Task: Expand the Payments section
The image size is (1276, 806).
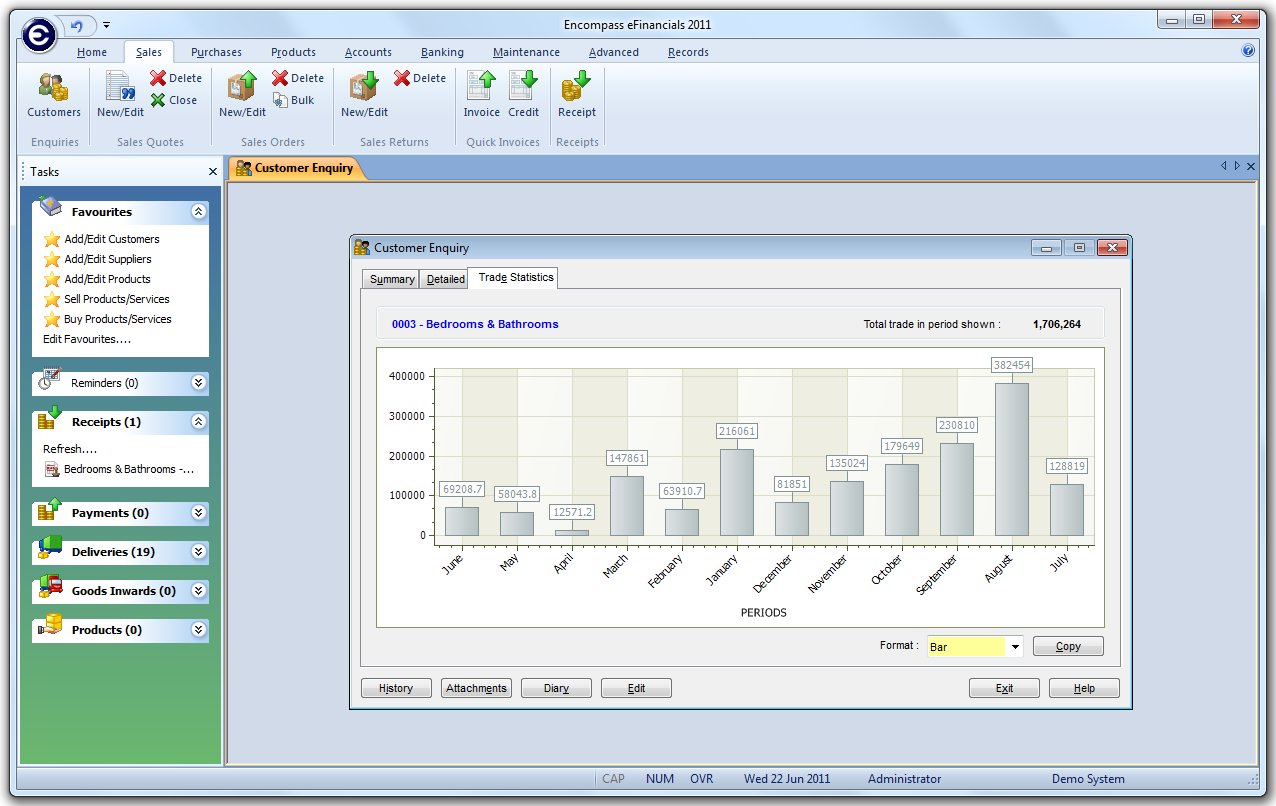Action: point(198,513)
